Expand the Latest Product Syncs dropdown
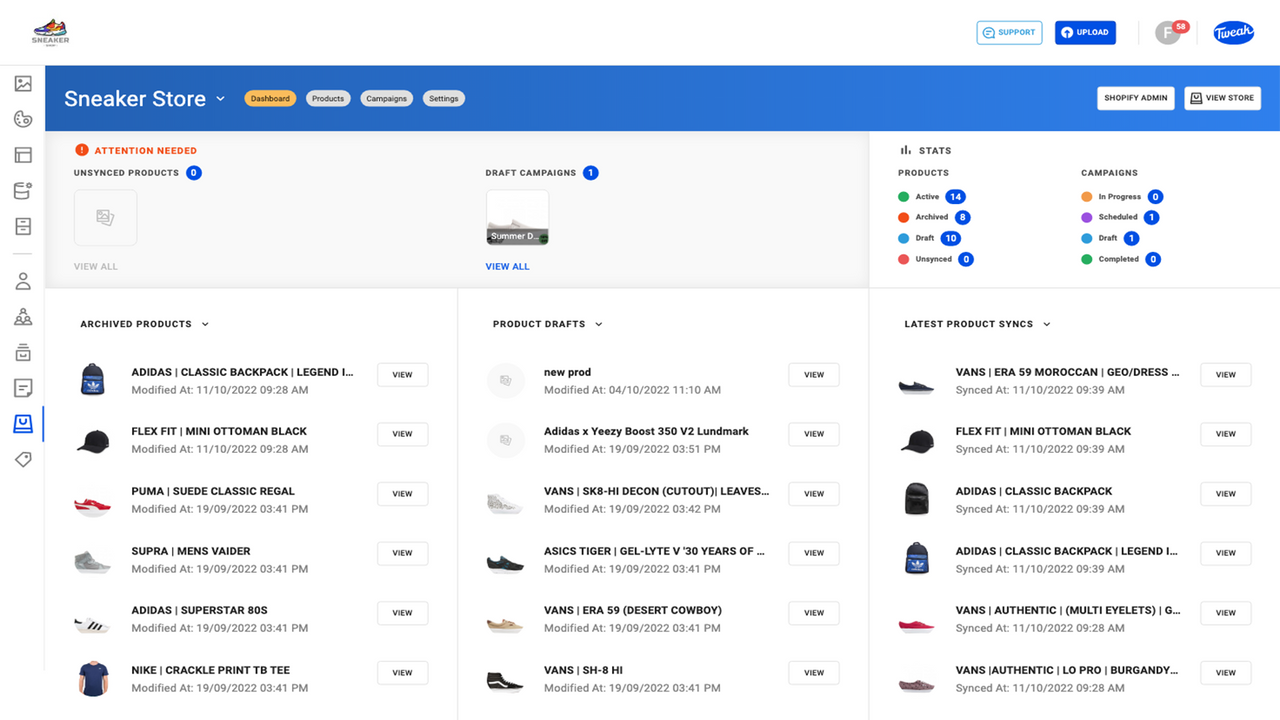 pyautogui.click(x=1047, y=324)
